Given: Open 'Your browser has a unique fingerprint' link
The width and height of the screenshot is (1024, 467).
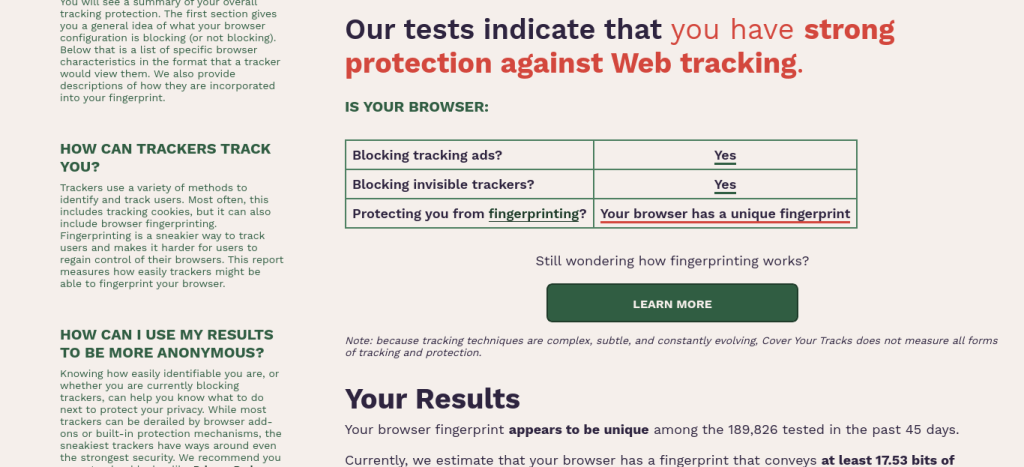Looking at the screenshot, I should (725, 214).
